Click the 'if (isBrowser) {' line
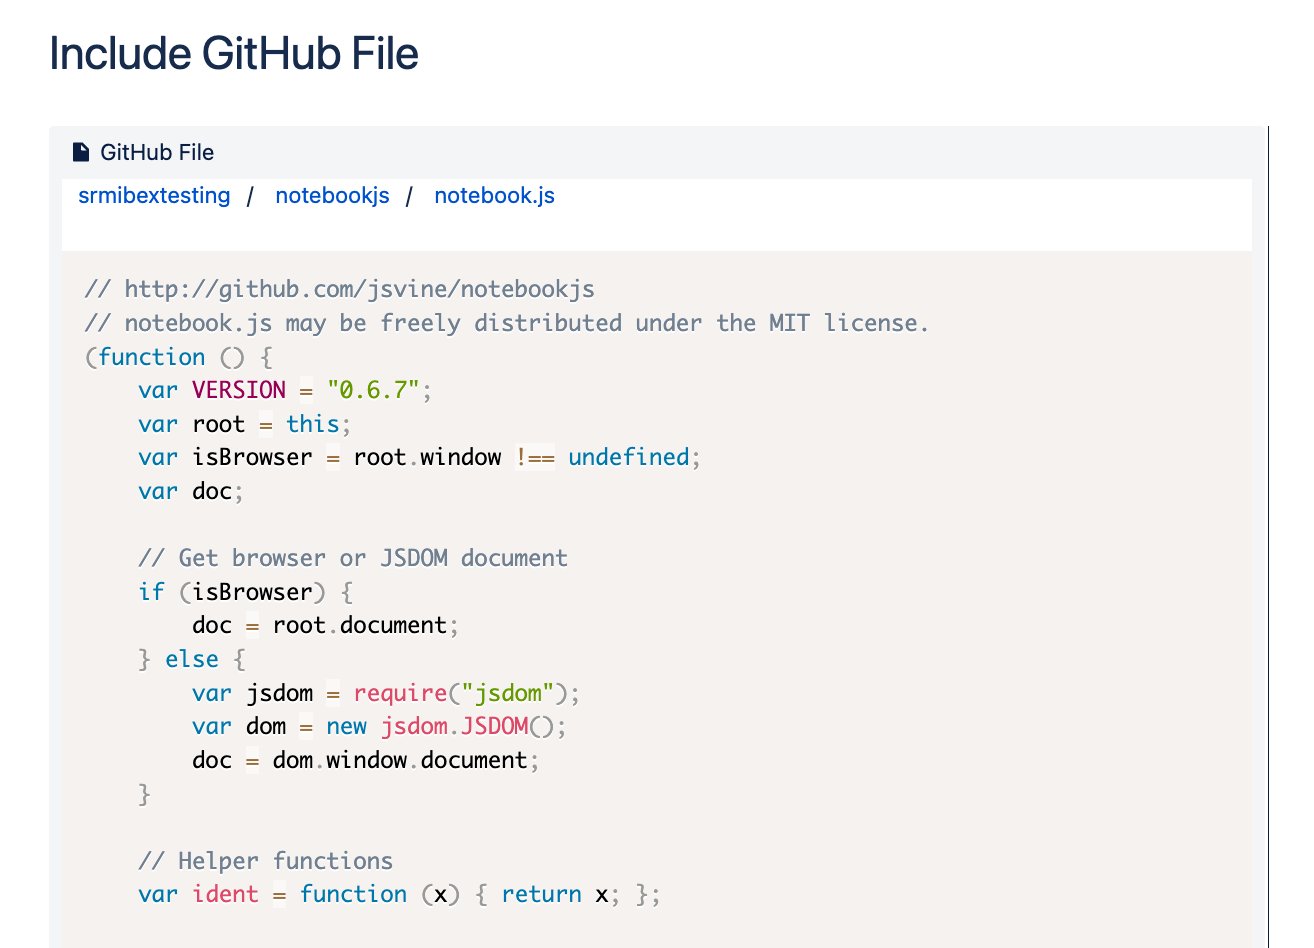The image size is (1314, 948). click(246, 592)
